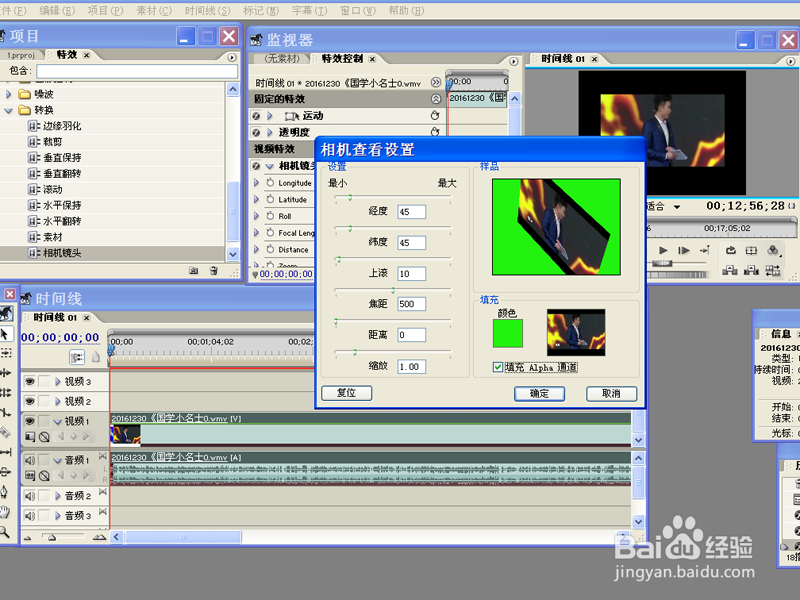Toggle eye visibility for 视频3 track

point(30,381)
